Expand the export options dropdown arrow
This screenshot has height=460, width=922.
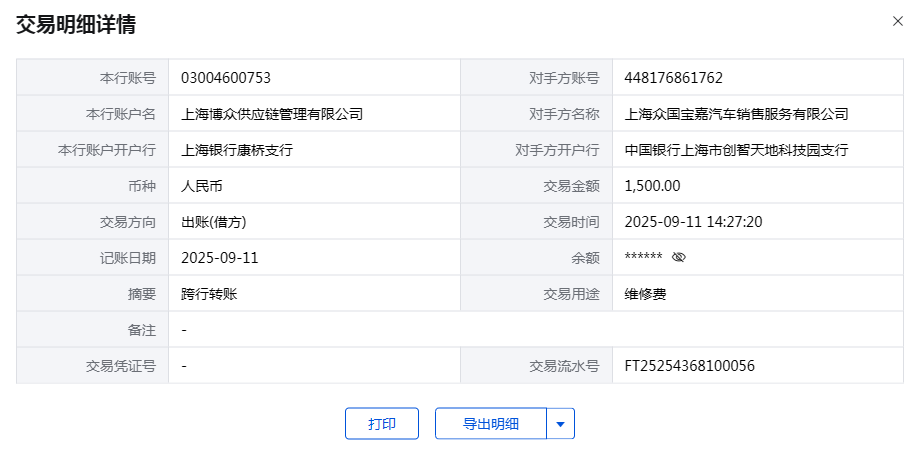560,423
